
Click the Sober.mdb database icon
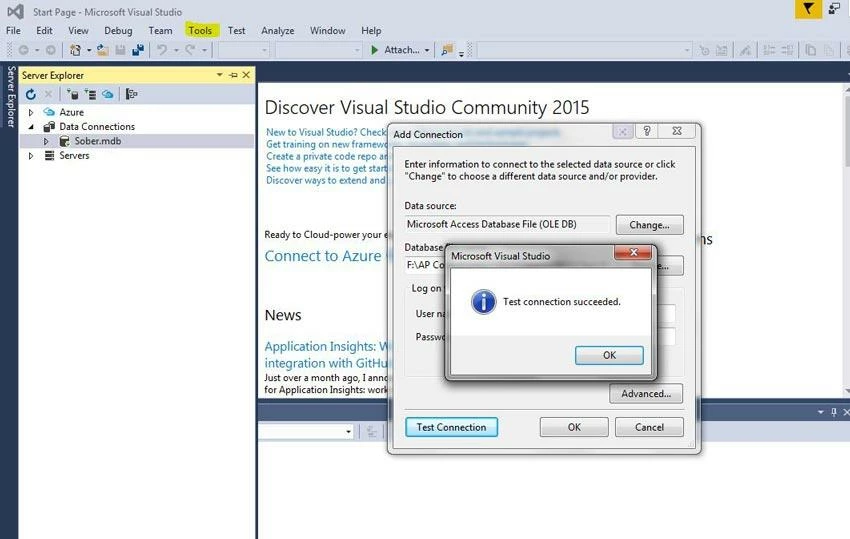[65, 141]
